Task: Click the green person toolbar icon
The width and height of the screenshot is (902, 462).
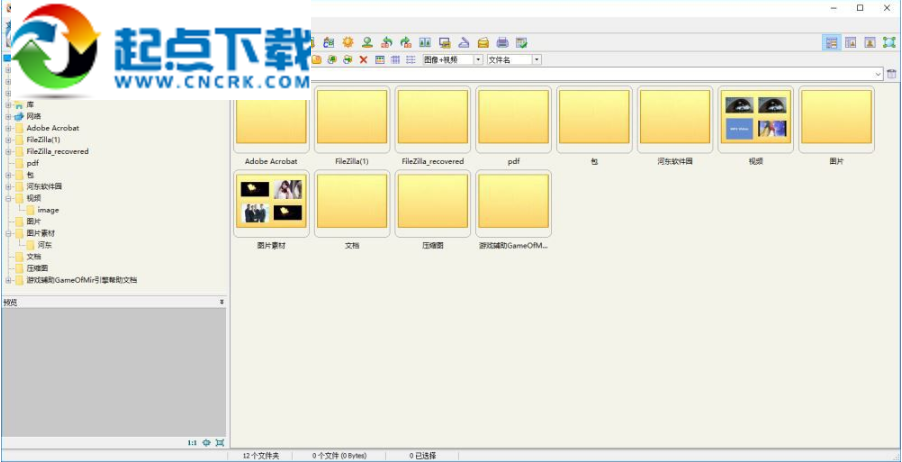Action: [x=367, y=43]
